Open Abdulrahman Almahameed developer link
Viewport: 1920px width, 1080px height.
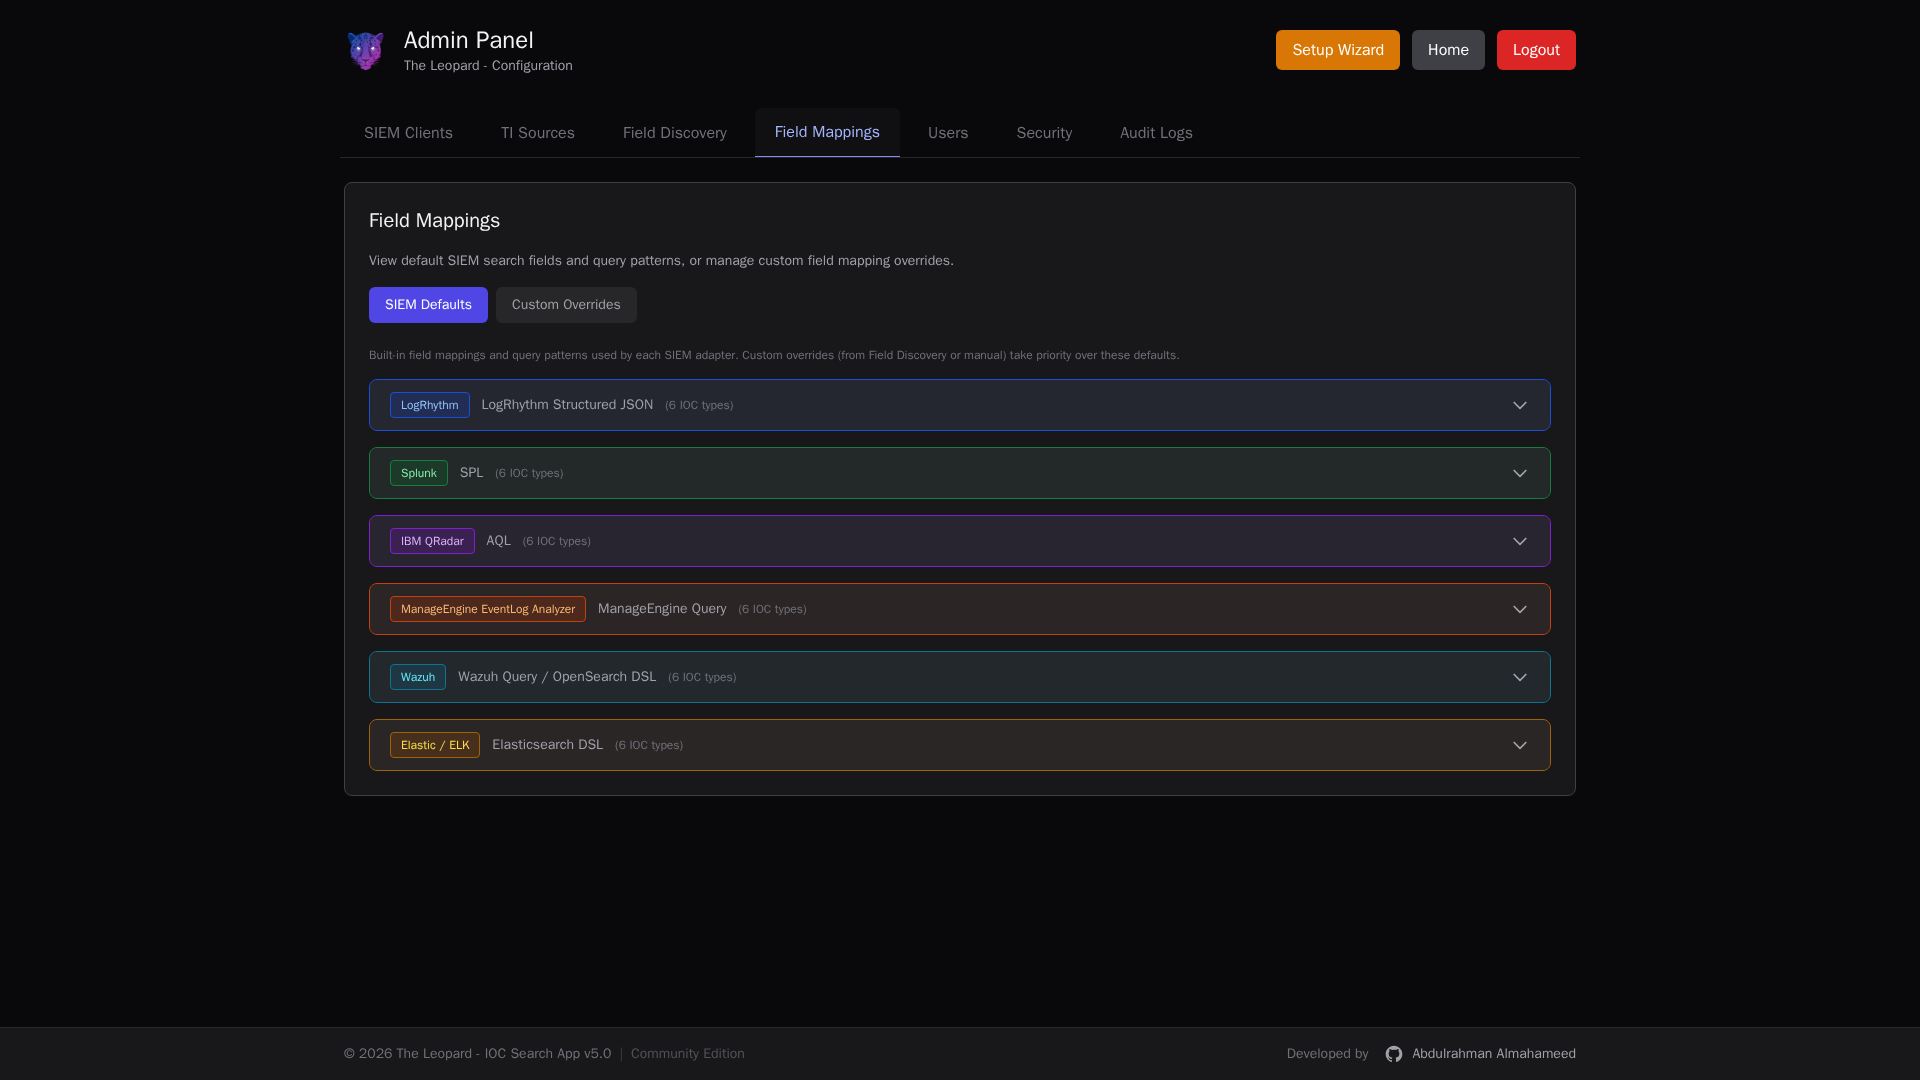[1493, 1054]
